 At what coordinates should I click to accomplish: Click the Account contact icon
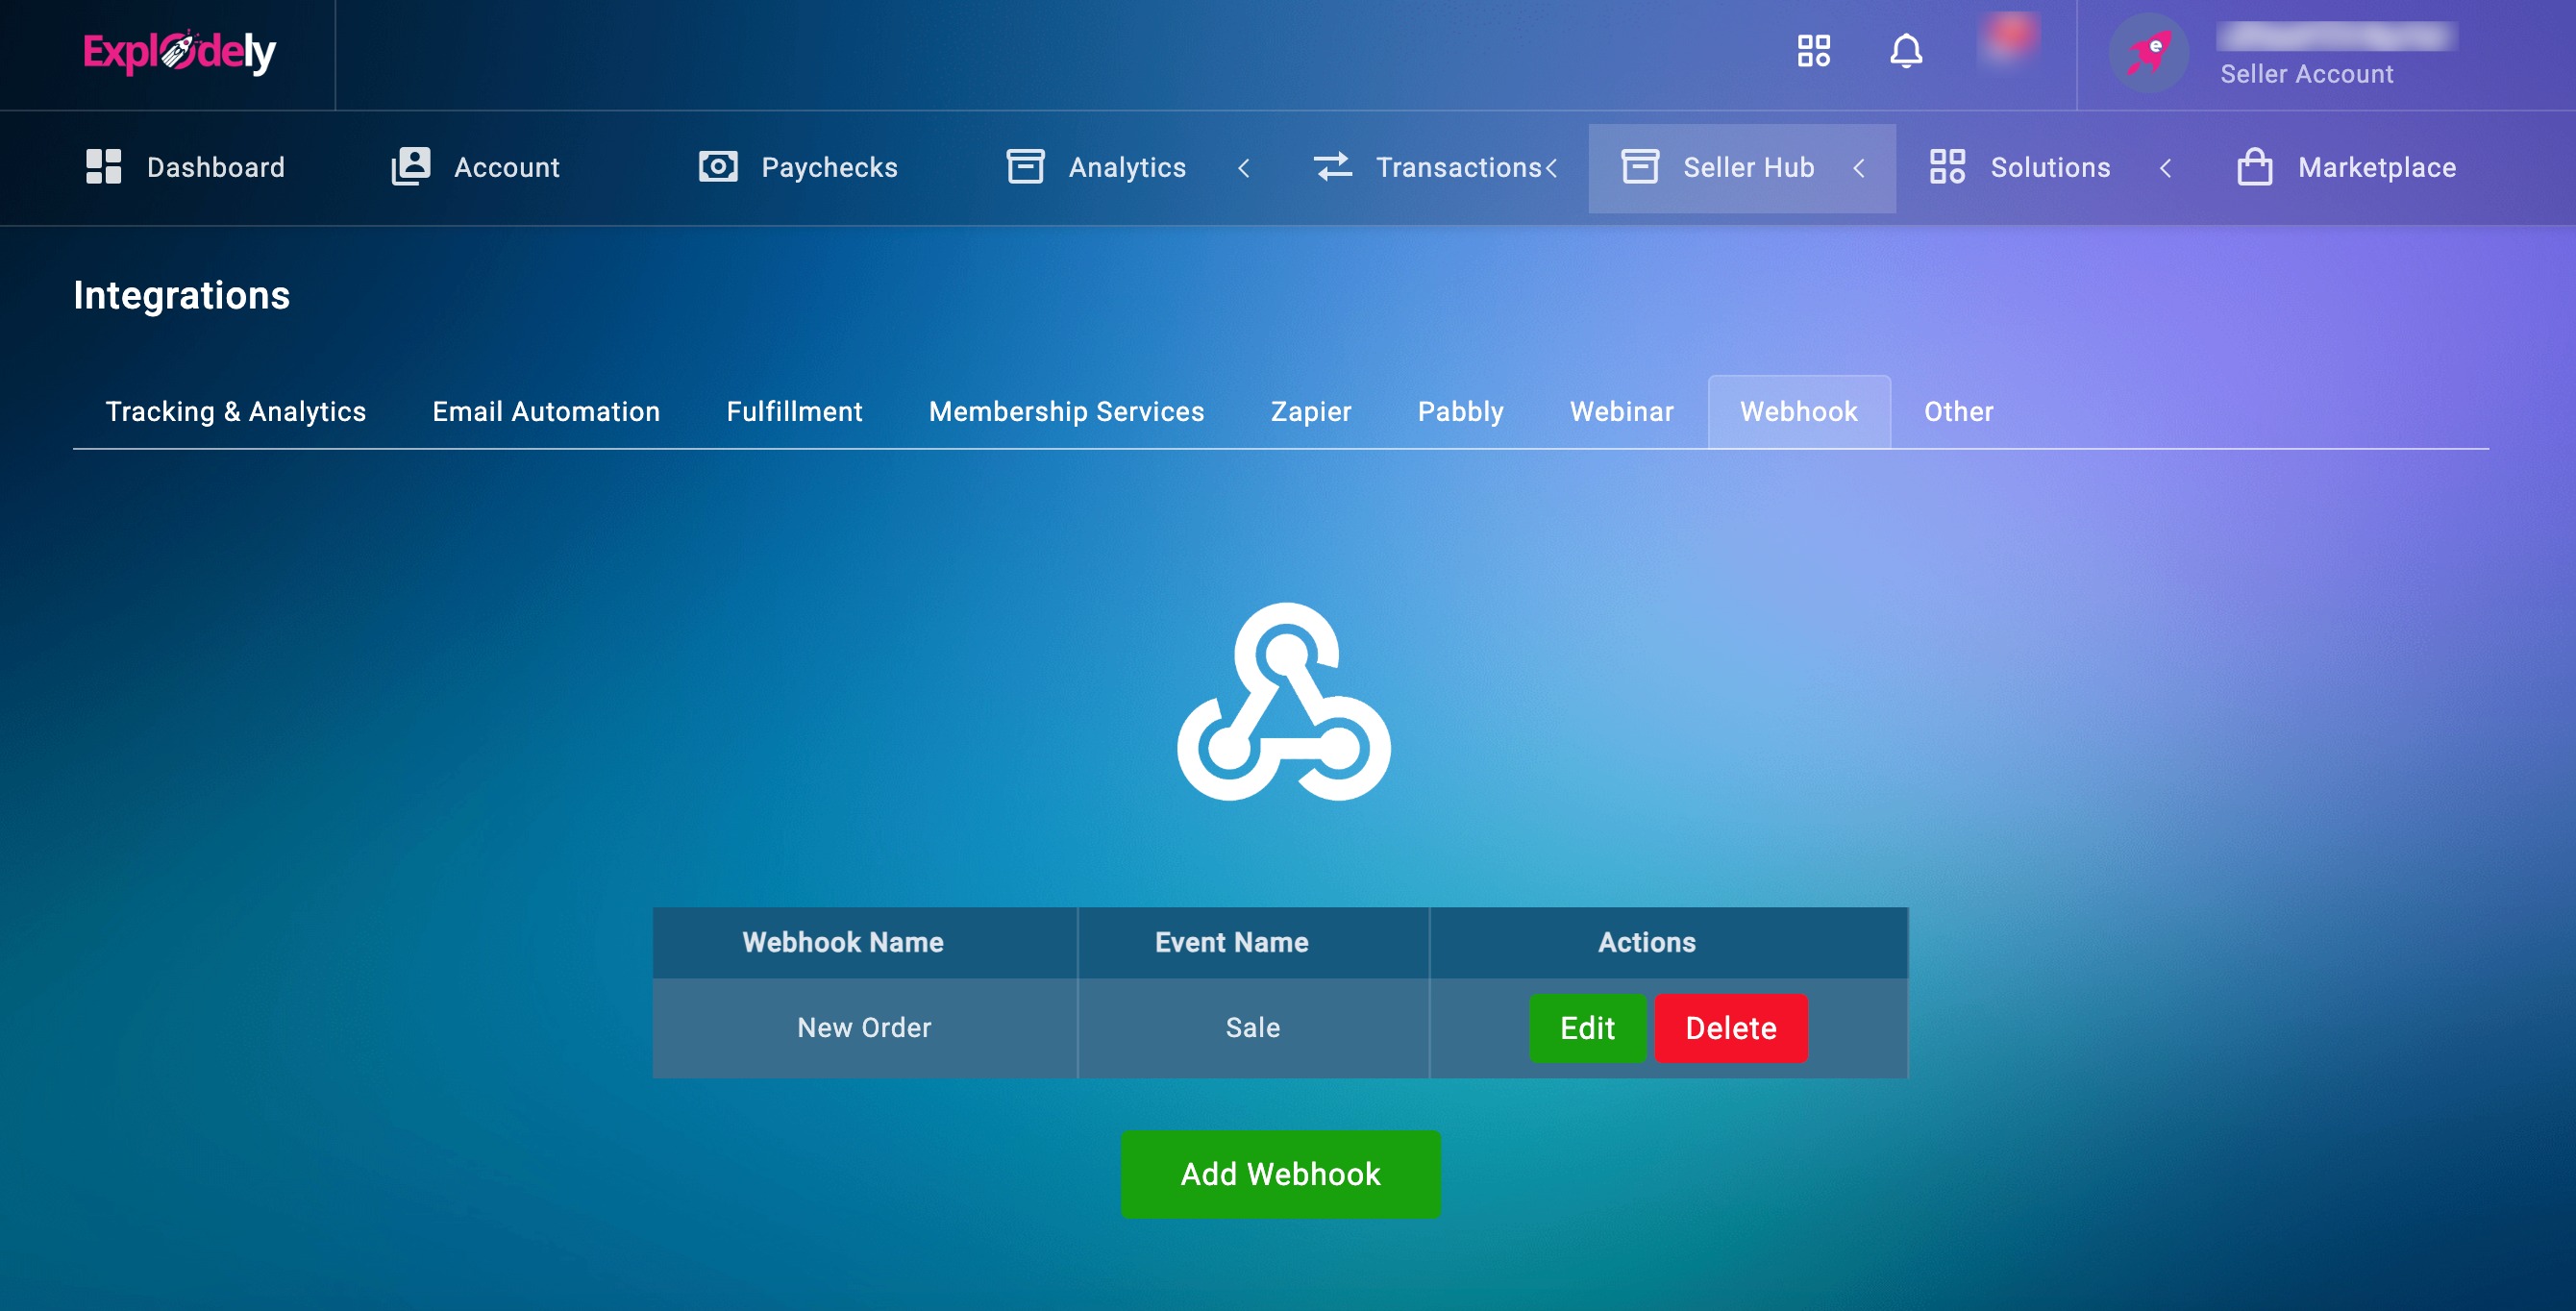point(411,167)
